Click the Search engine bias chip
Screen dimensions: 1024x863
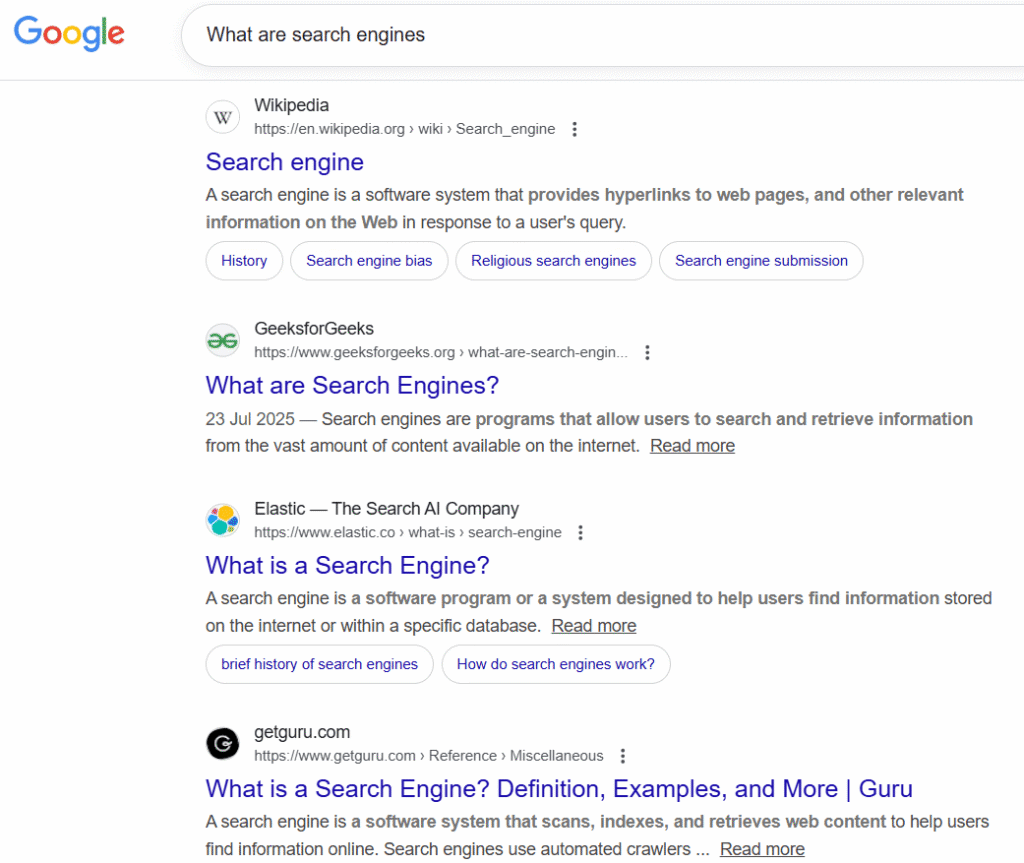click(368, 260)
